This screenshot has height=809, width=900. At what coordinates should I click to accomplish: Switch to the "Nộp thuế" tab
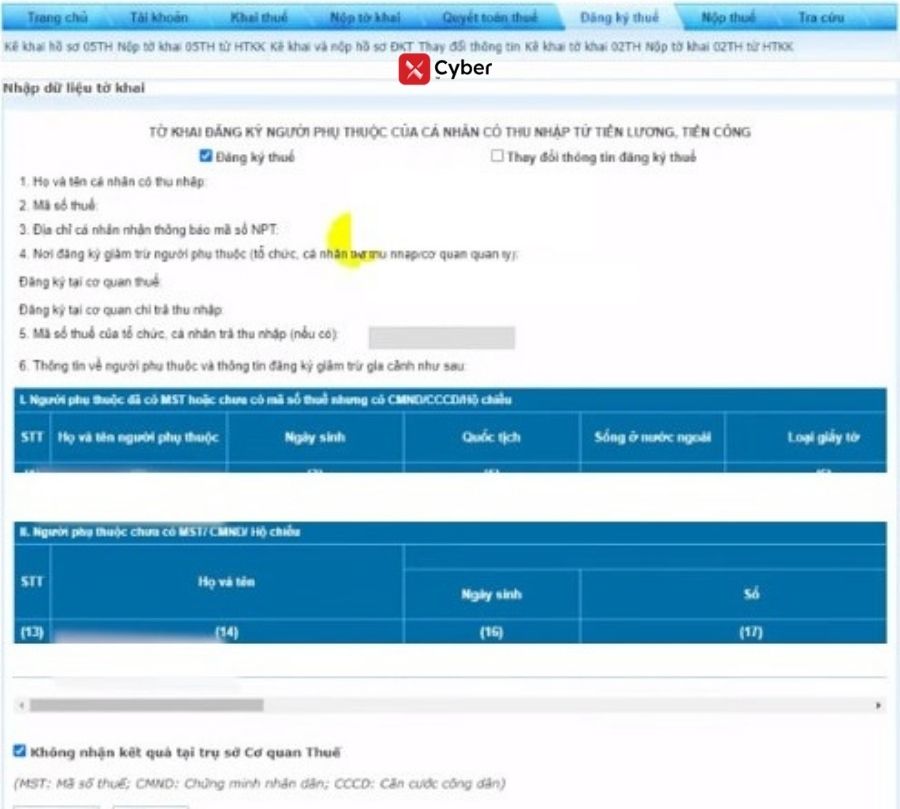point(728,18)
